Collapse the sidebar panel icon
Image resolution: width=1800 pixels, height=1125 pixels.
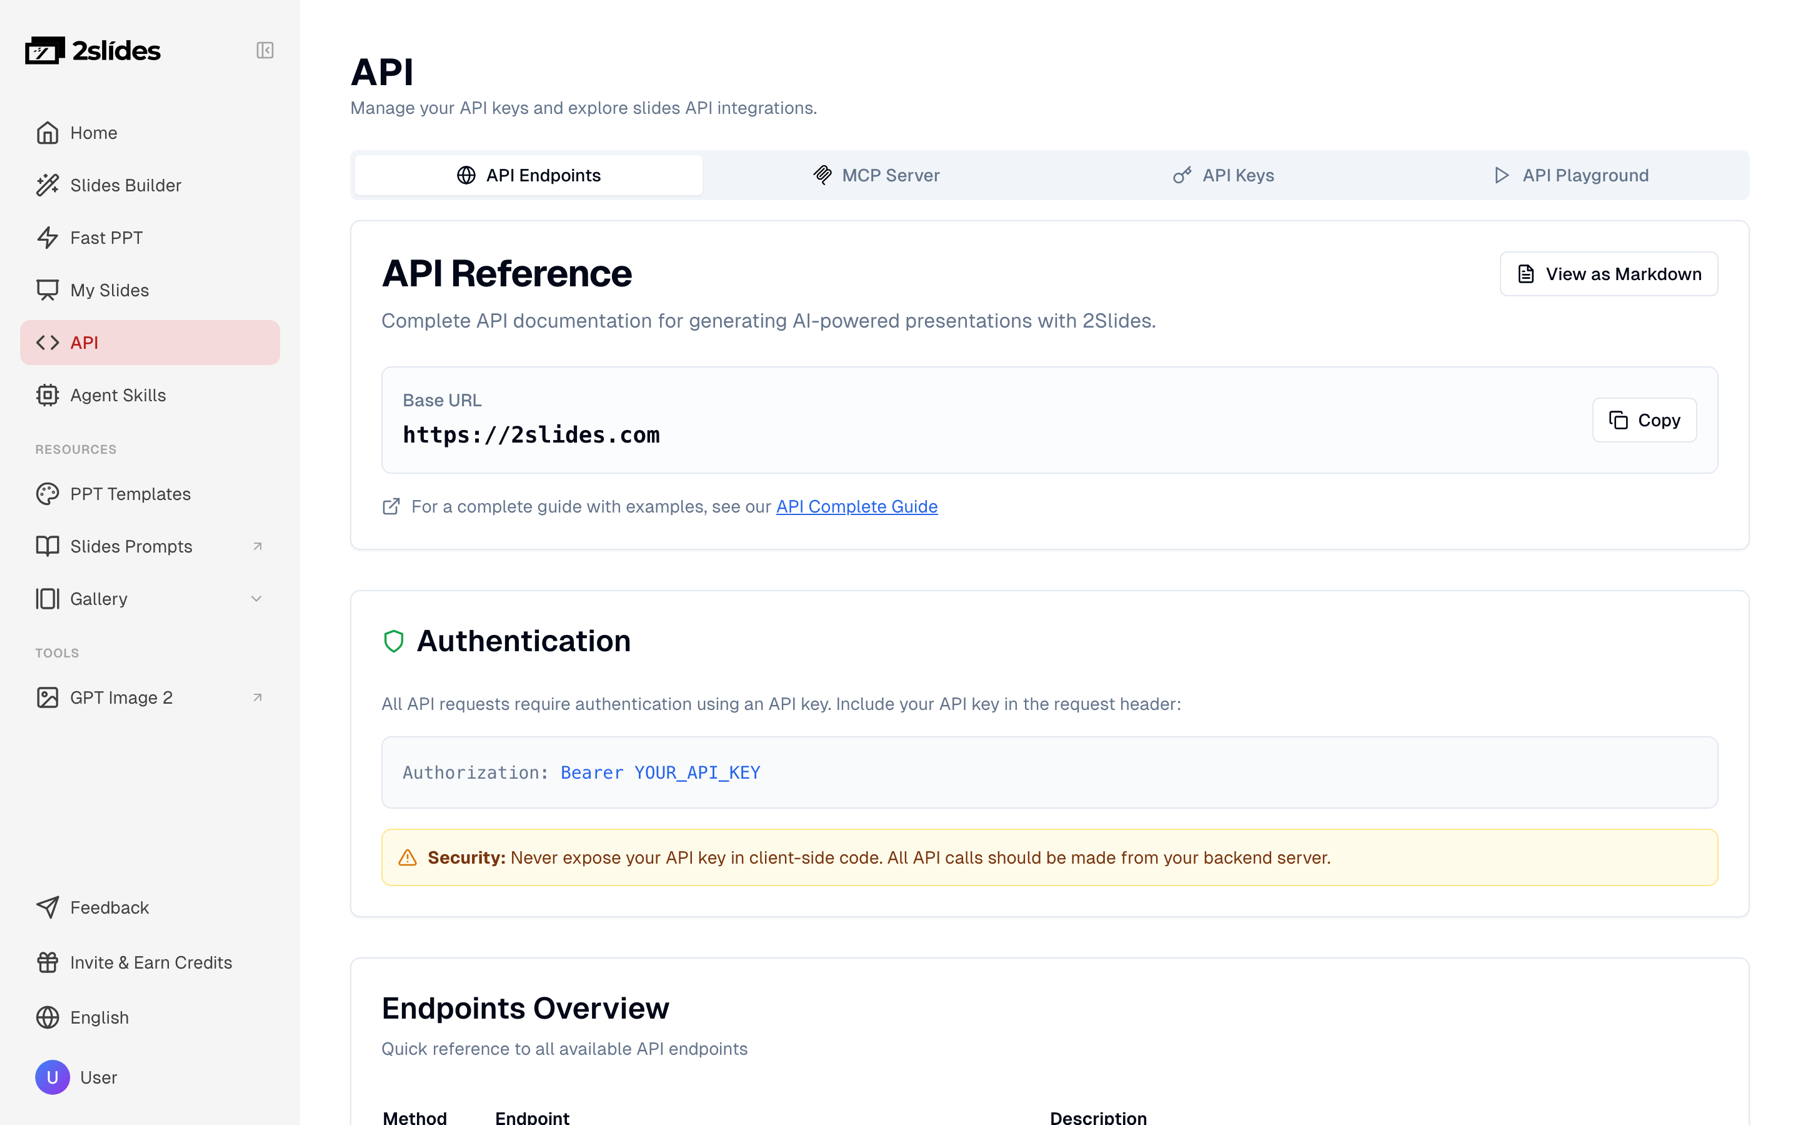coord(265,50)
